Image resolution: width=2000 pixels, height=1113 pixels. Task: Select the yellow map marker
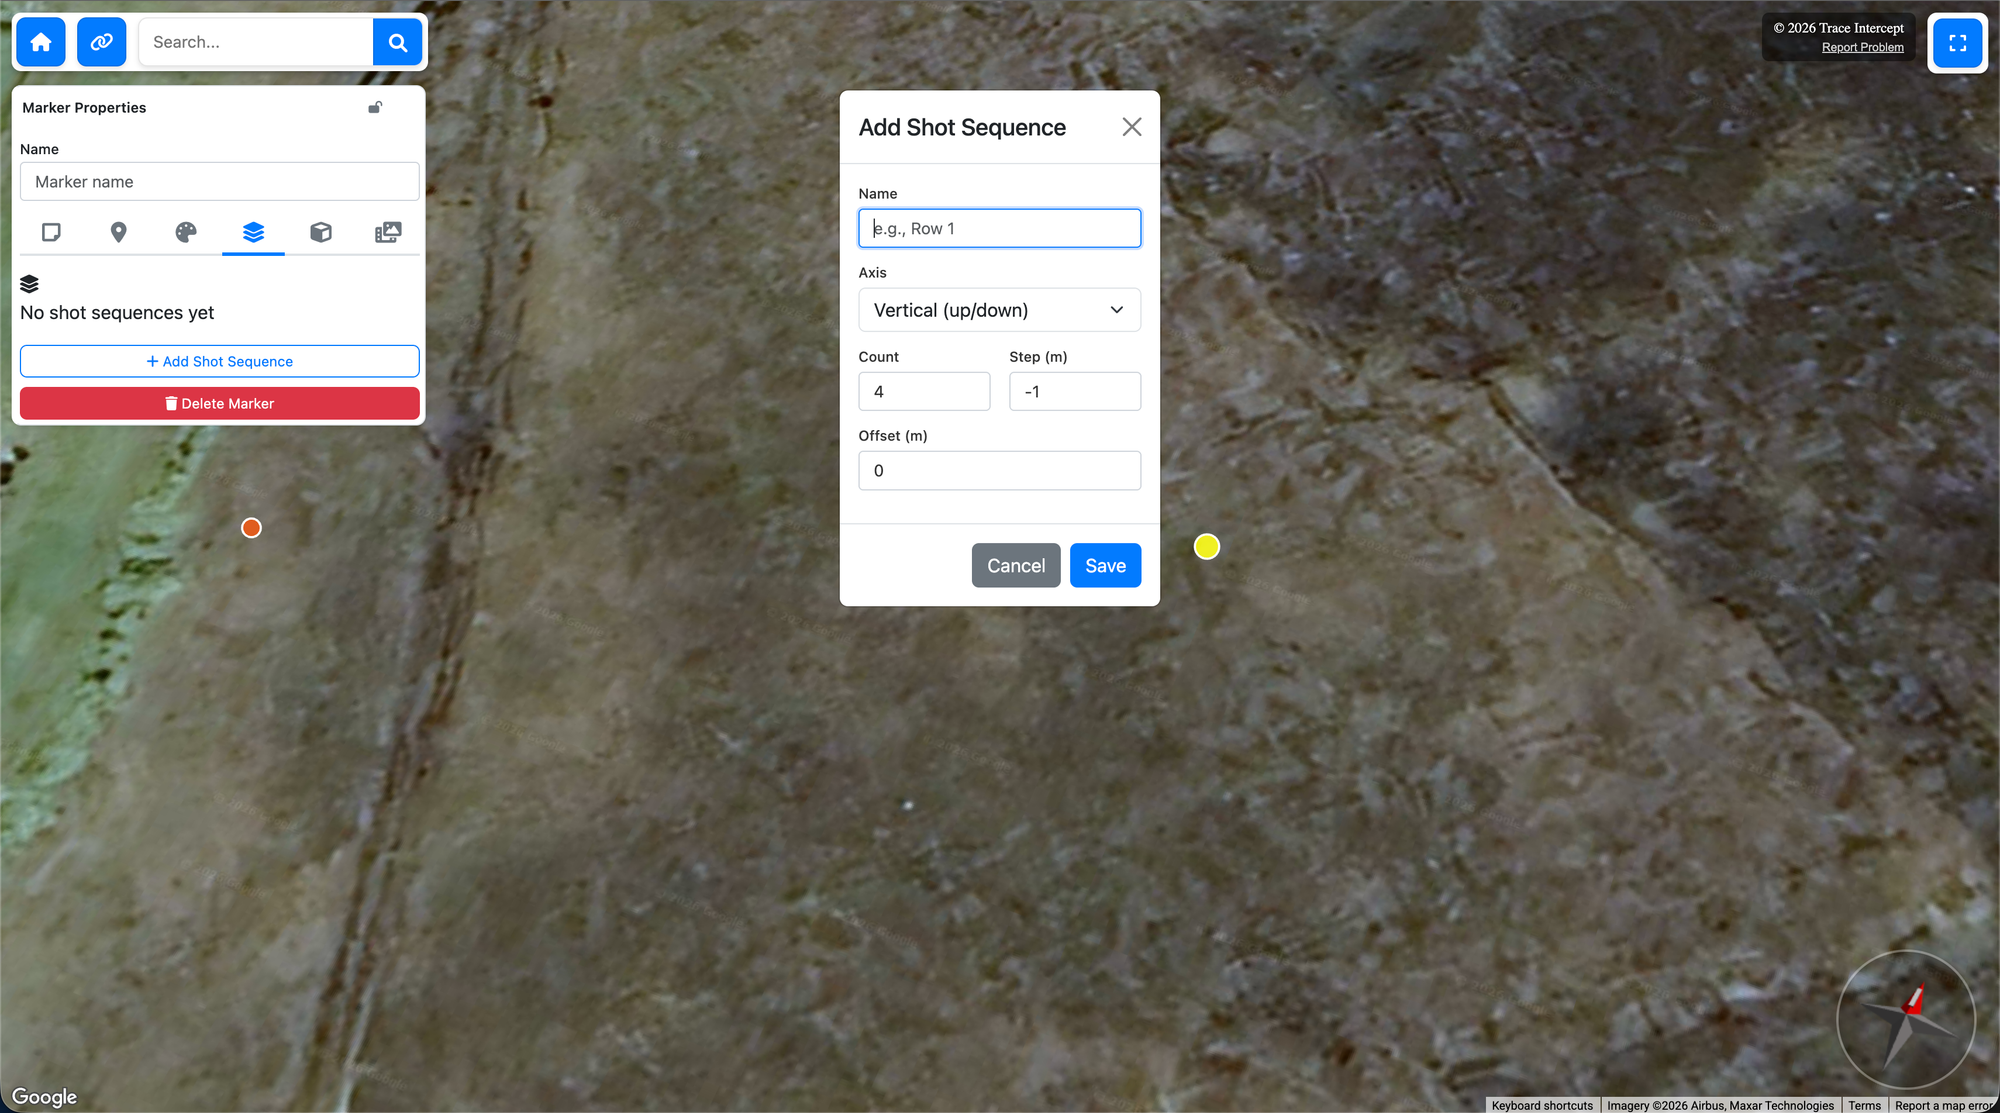(1207, 547)
